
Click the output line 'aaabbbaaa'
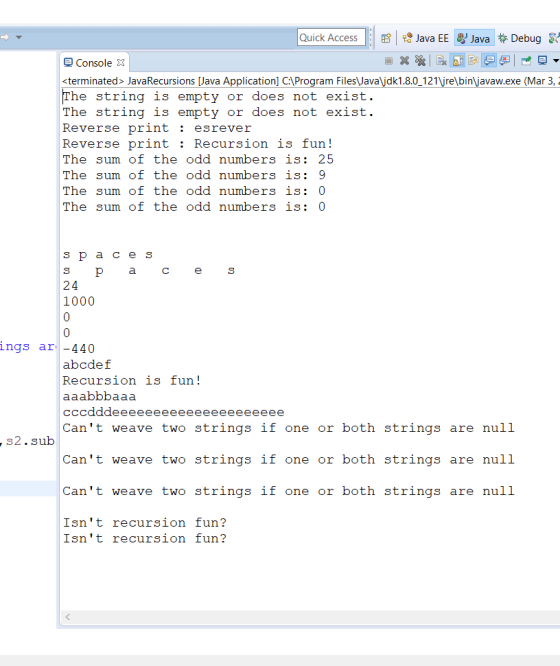(99, 396)
